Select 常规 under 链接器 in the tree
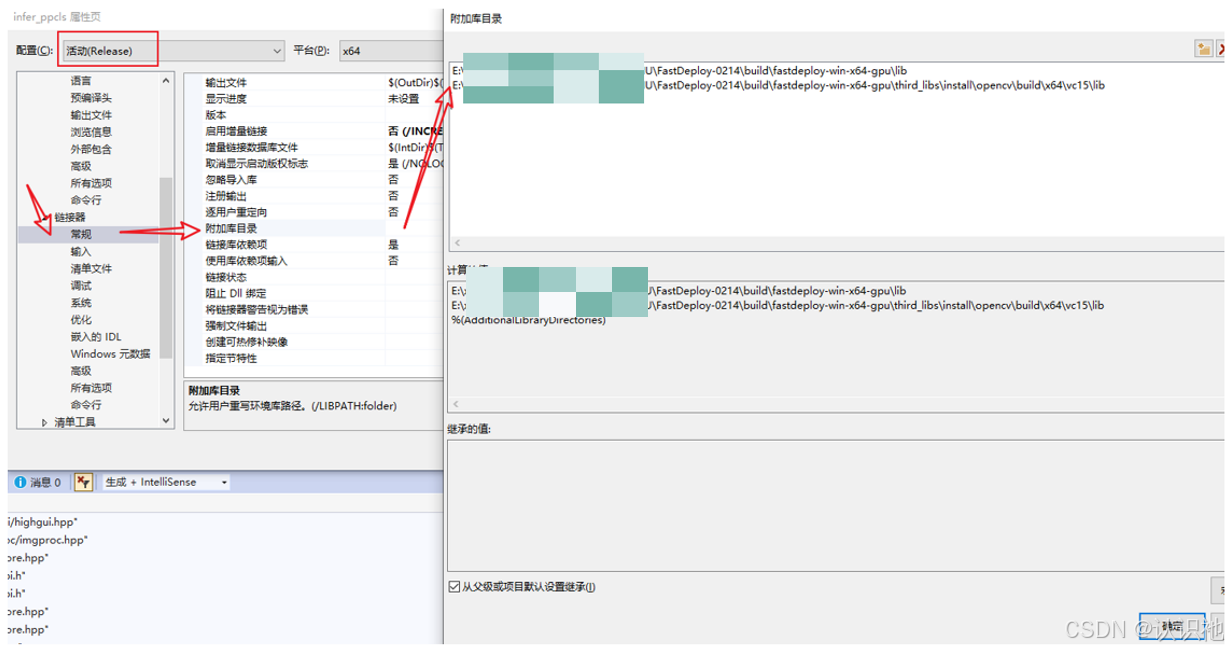Viewport: 1228px width, 649px height. pyautogui.click(x=81, y=234)
